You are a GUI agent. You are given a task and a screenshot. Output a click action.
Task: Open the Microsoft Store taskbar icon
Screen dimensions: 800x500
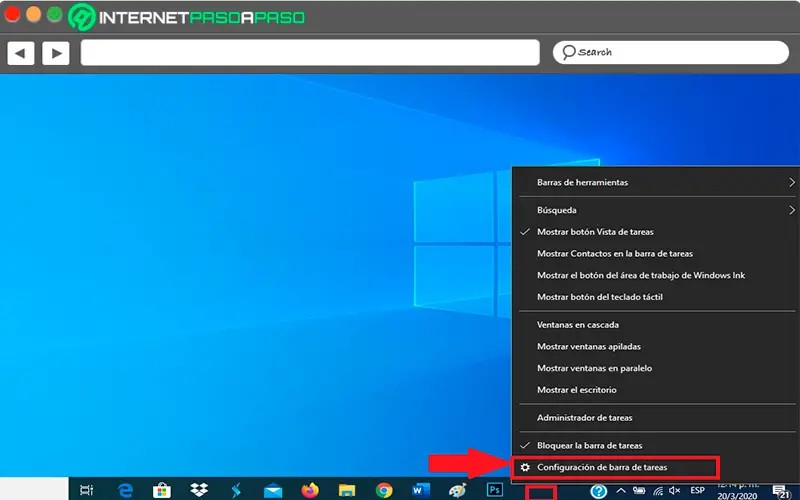point(162,490)
